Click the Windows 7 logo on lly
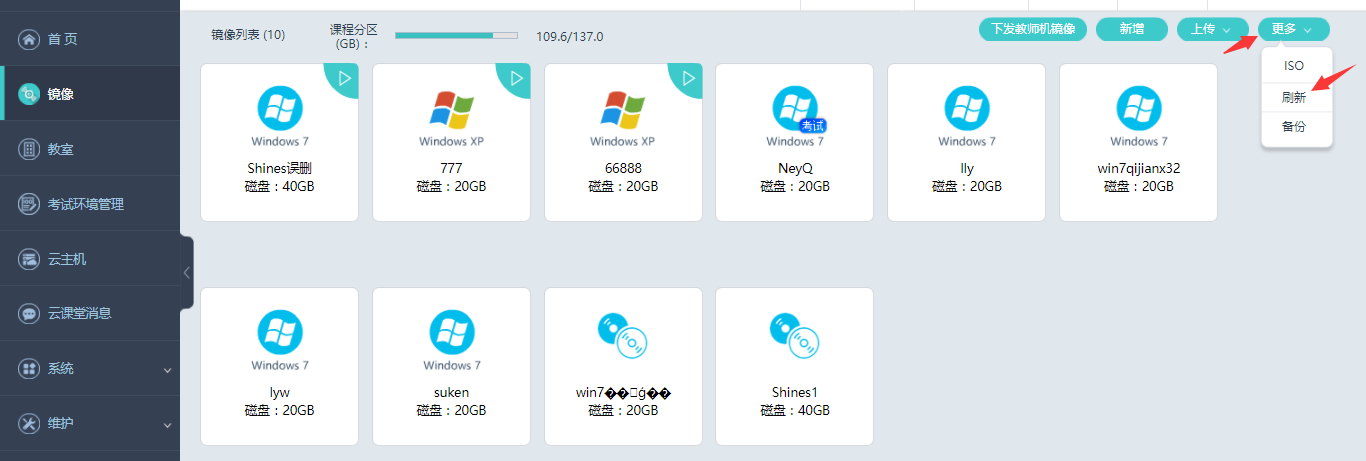This screenshot has width=1366, height=461. (966, 107)
